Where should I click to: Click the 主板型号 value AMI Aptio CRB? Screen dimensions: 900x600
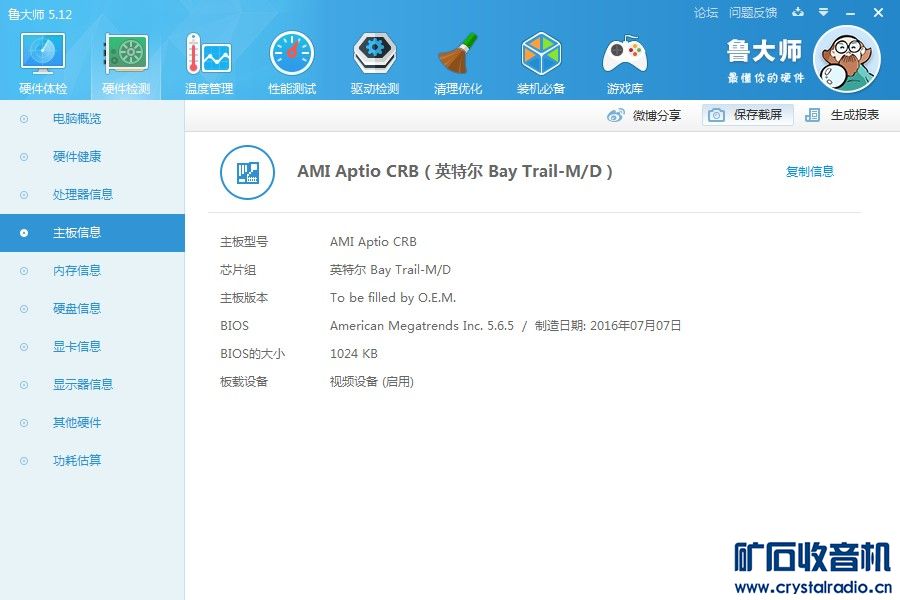[x=373, y=242]
